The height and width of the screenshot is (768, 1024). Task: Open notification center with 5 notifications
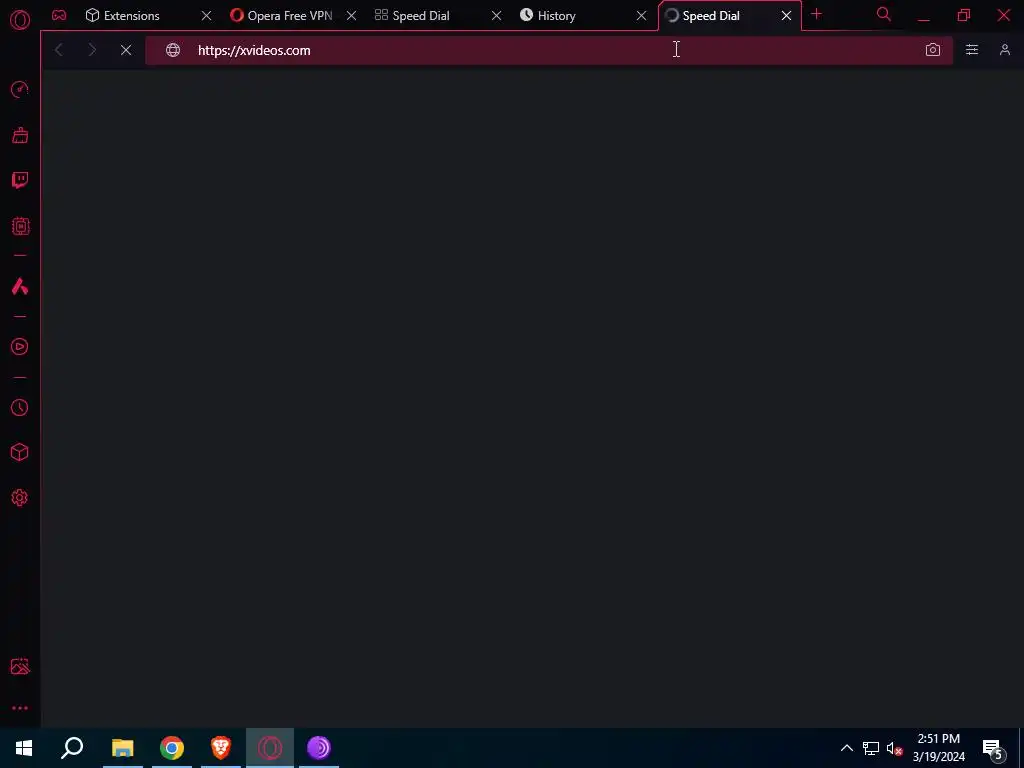992,748
